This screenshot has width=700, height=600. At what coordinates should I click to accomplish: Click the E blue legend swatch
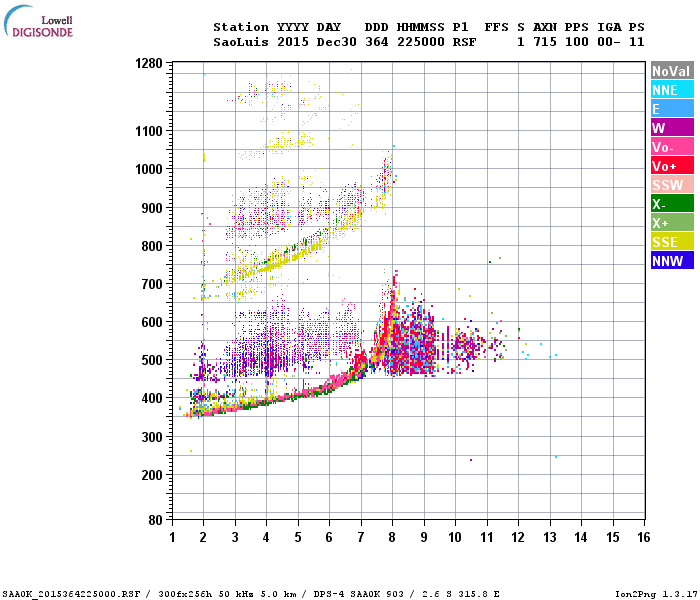pos(672,109)
